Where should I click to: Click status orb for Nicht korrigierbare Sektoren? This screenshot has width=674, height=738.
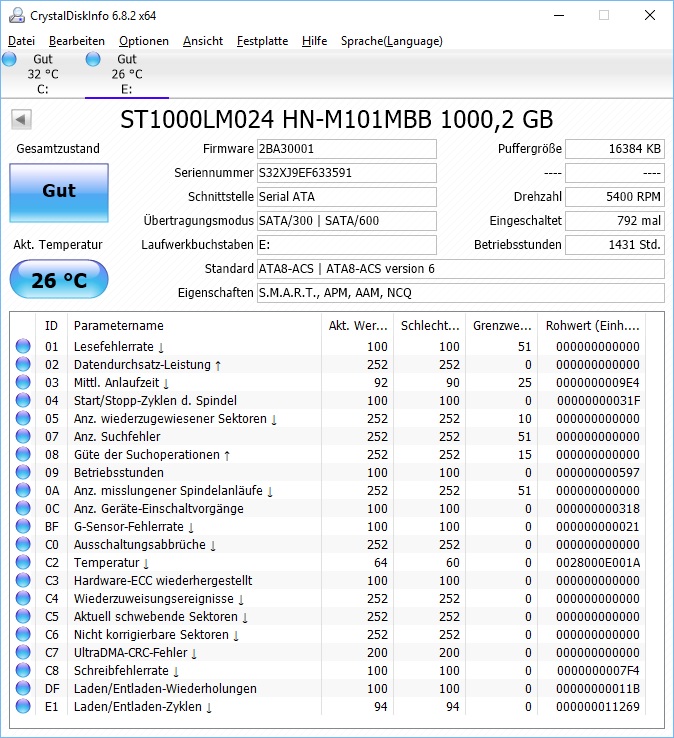[23, 634]
